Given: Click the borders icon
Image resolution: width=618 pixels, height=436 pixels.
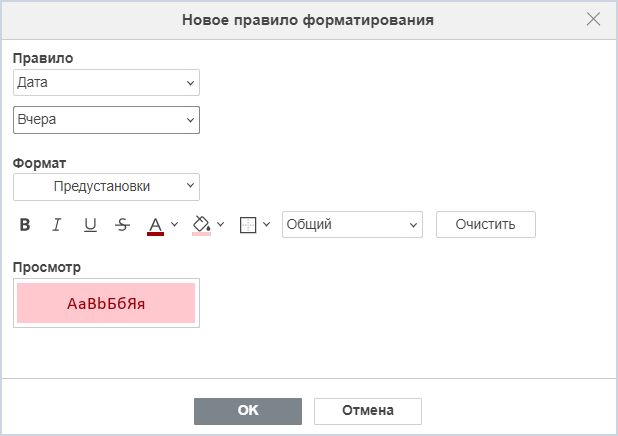Looking at the screenshot, I should tap(248, 225).
